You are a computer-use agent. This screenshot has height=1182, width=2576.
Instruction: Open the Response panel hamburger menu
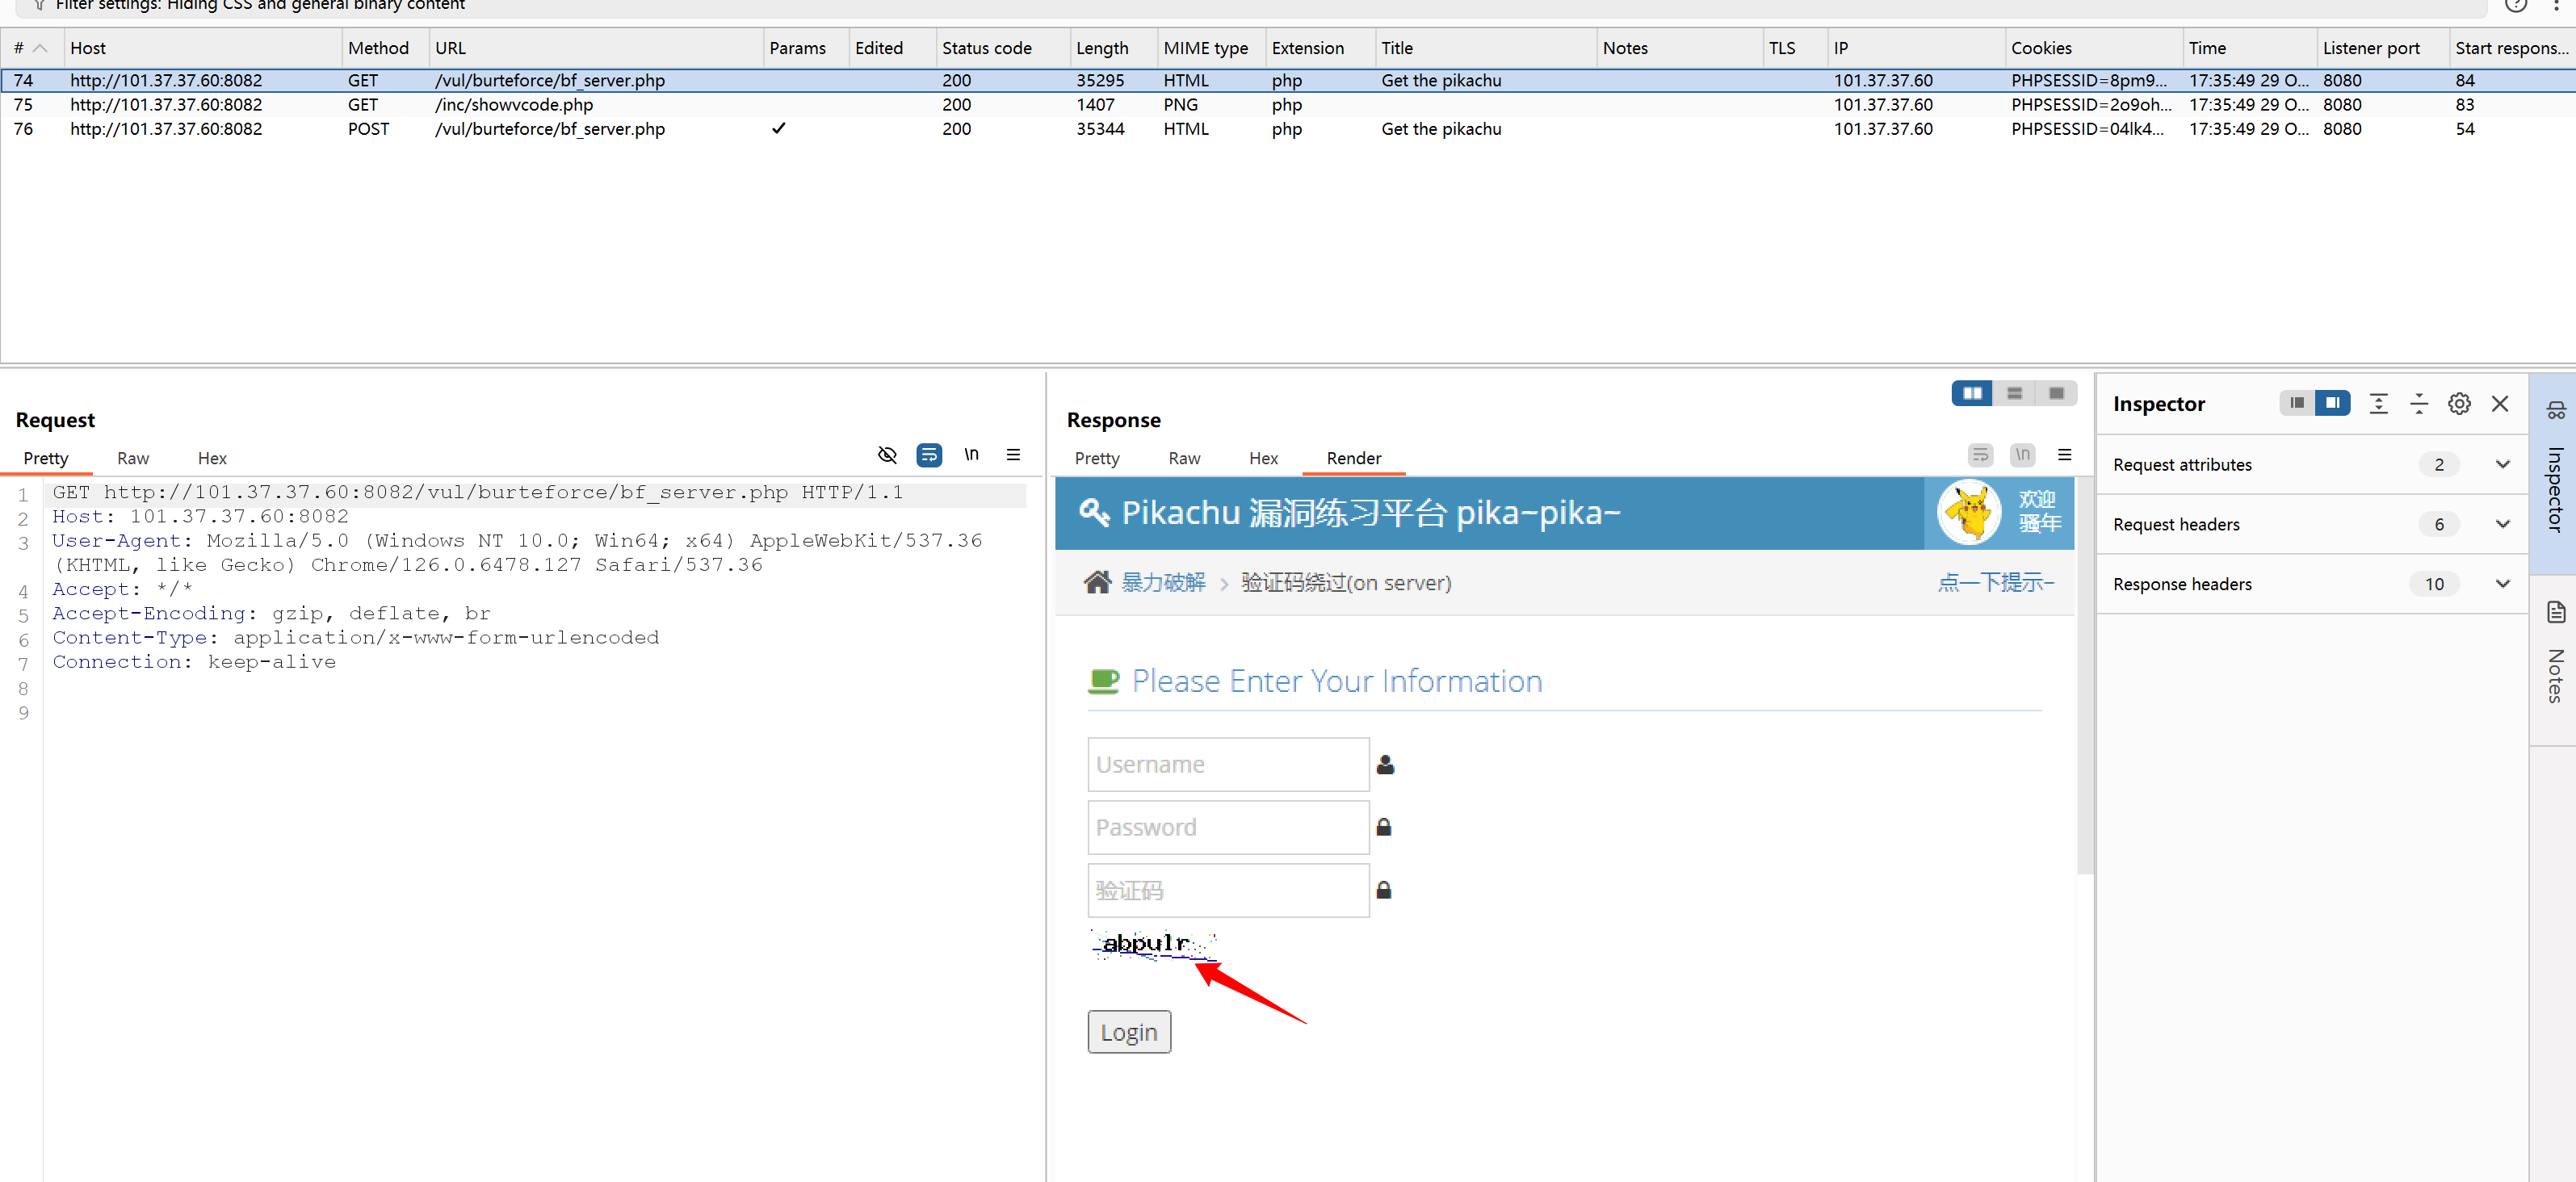coord(2064,455)
